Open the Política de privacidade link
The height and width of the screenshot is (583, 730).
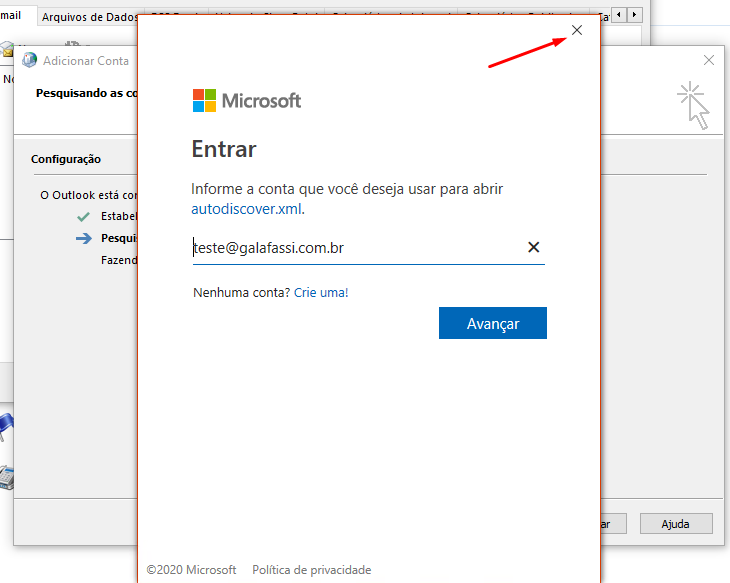[x=311, y=570]
